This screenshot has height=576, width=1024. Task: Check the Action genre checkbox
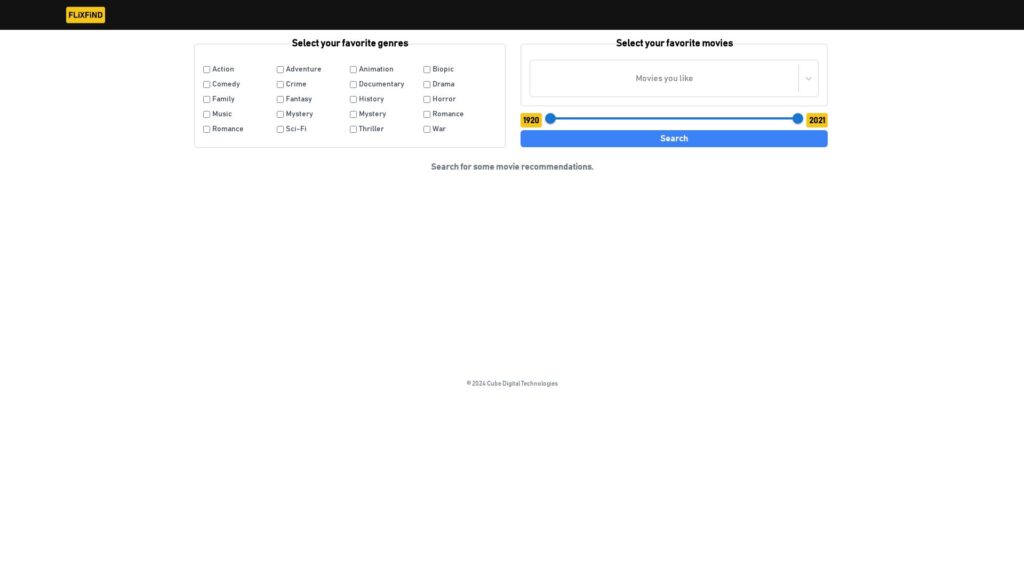coord(206,69)
